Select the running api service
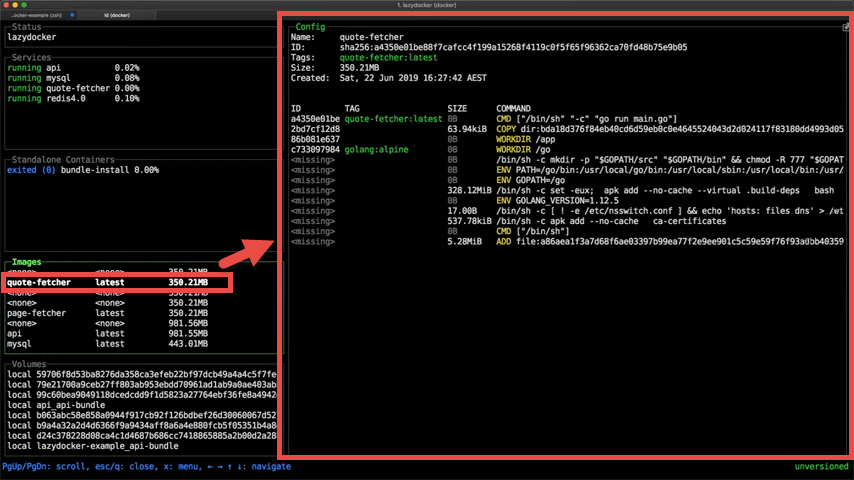This screenshot has height=480, width=854. click(x=40, y=67)
